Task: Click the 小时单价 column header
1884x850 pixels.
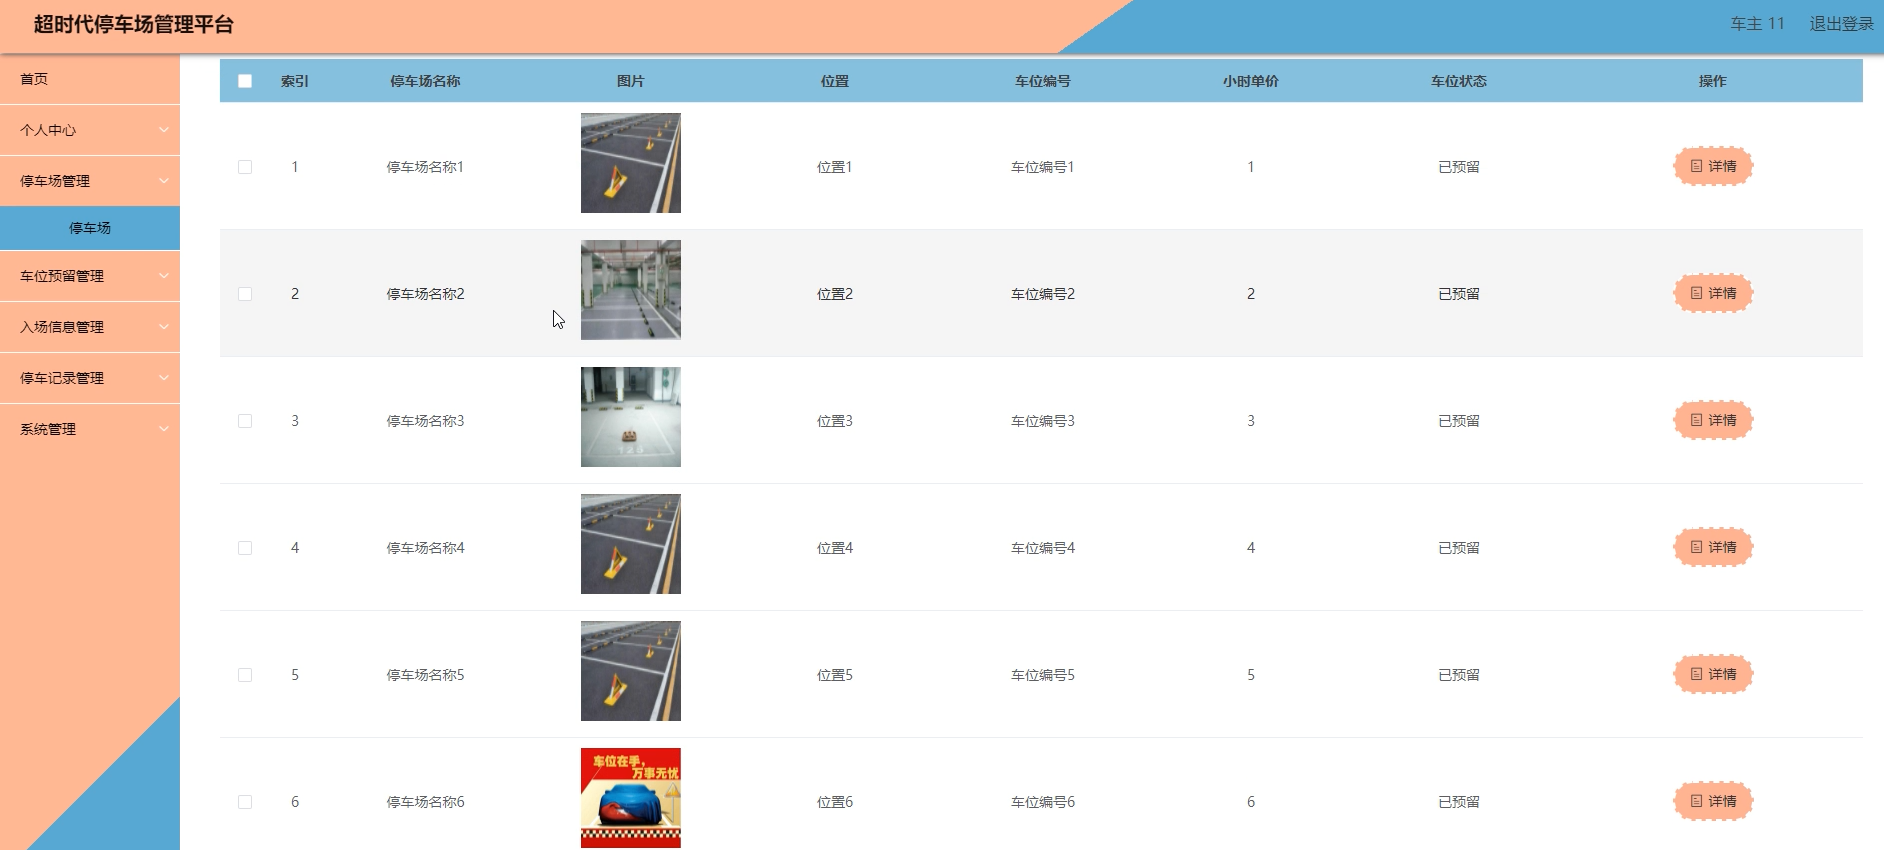Action: tap(1251, 81)
